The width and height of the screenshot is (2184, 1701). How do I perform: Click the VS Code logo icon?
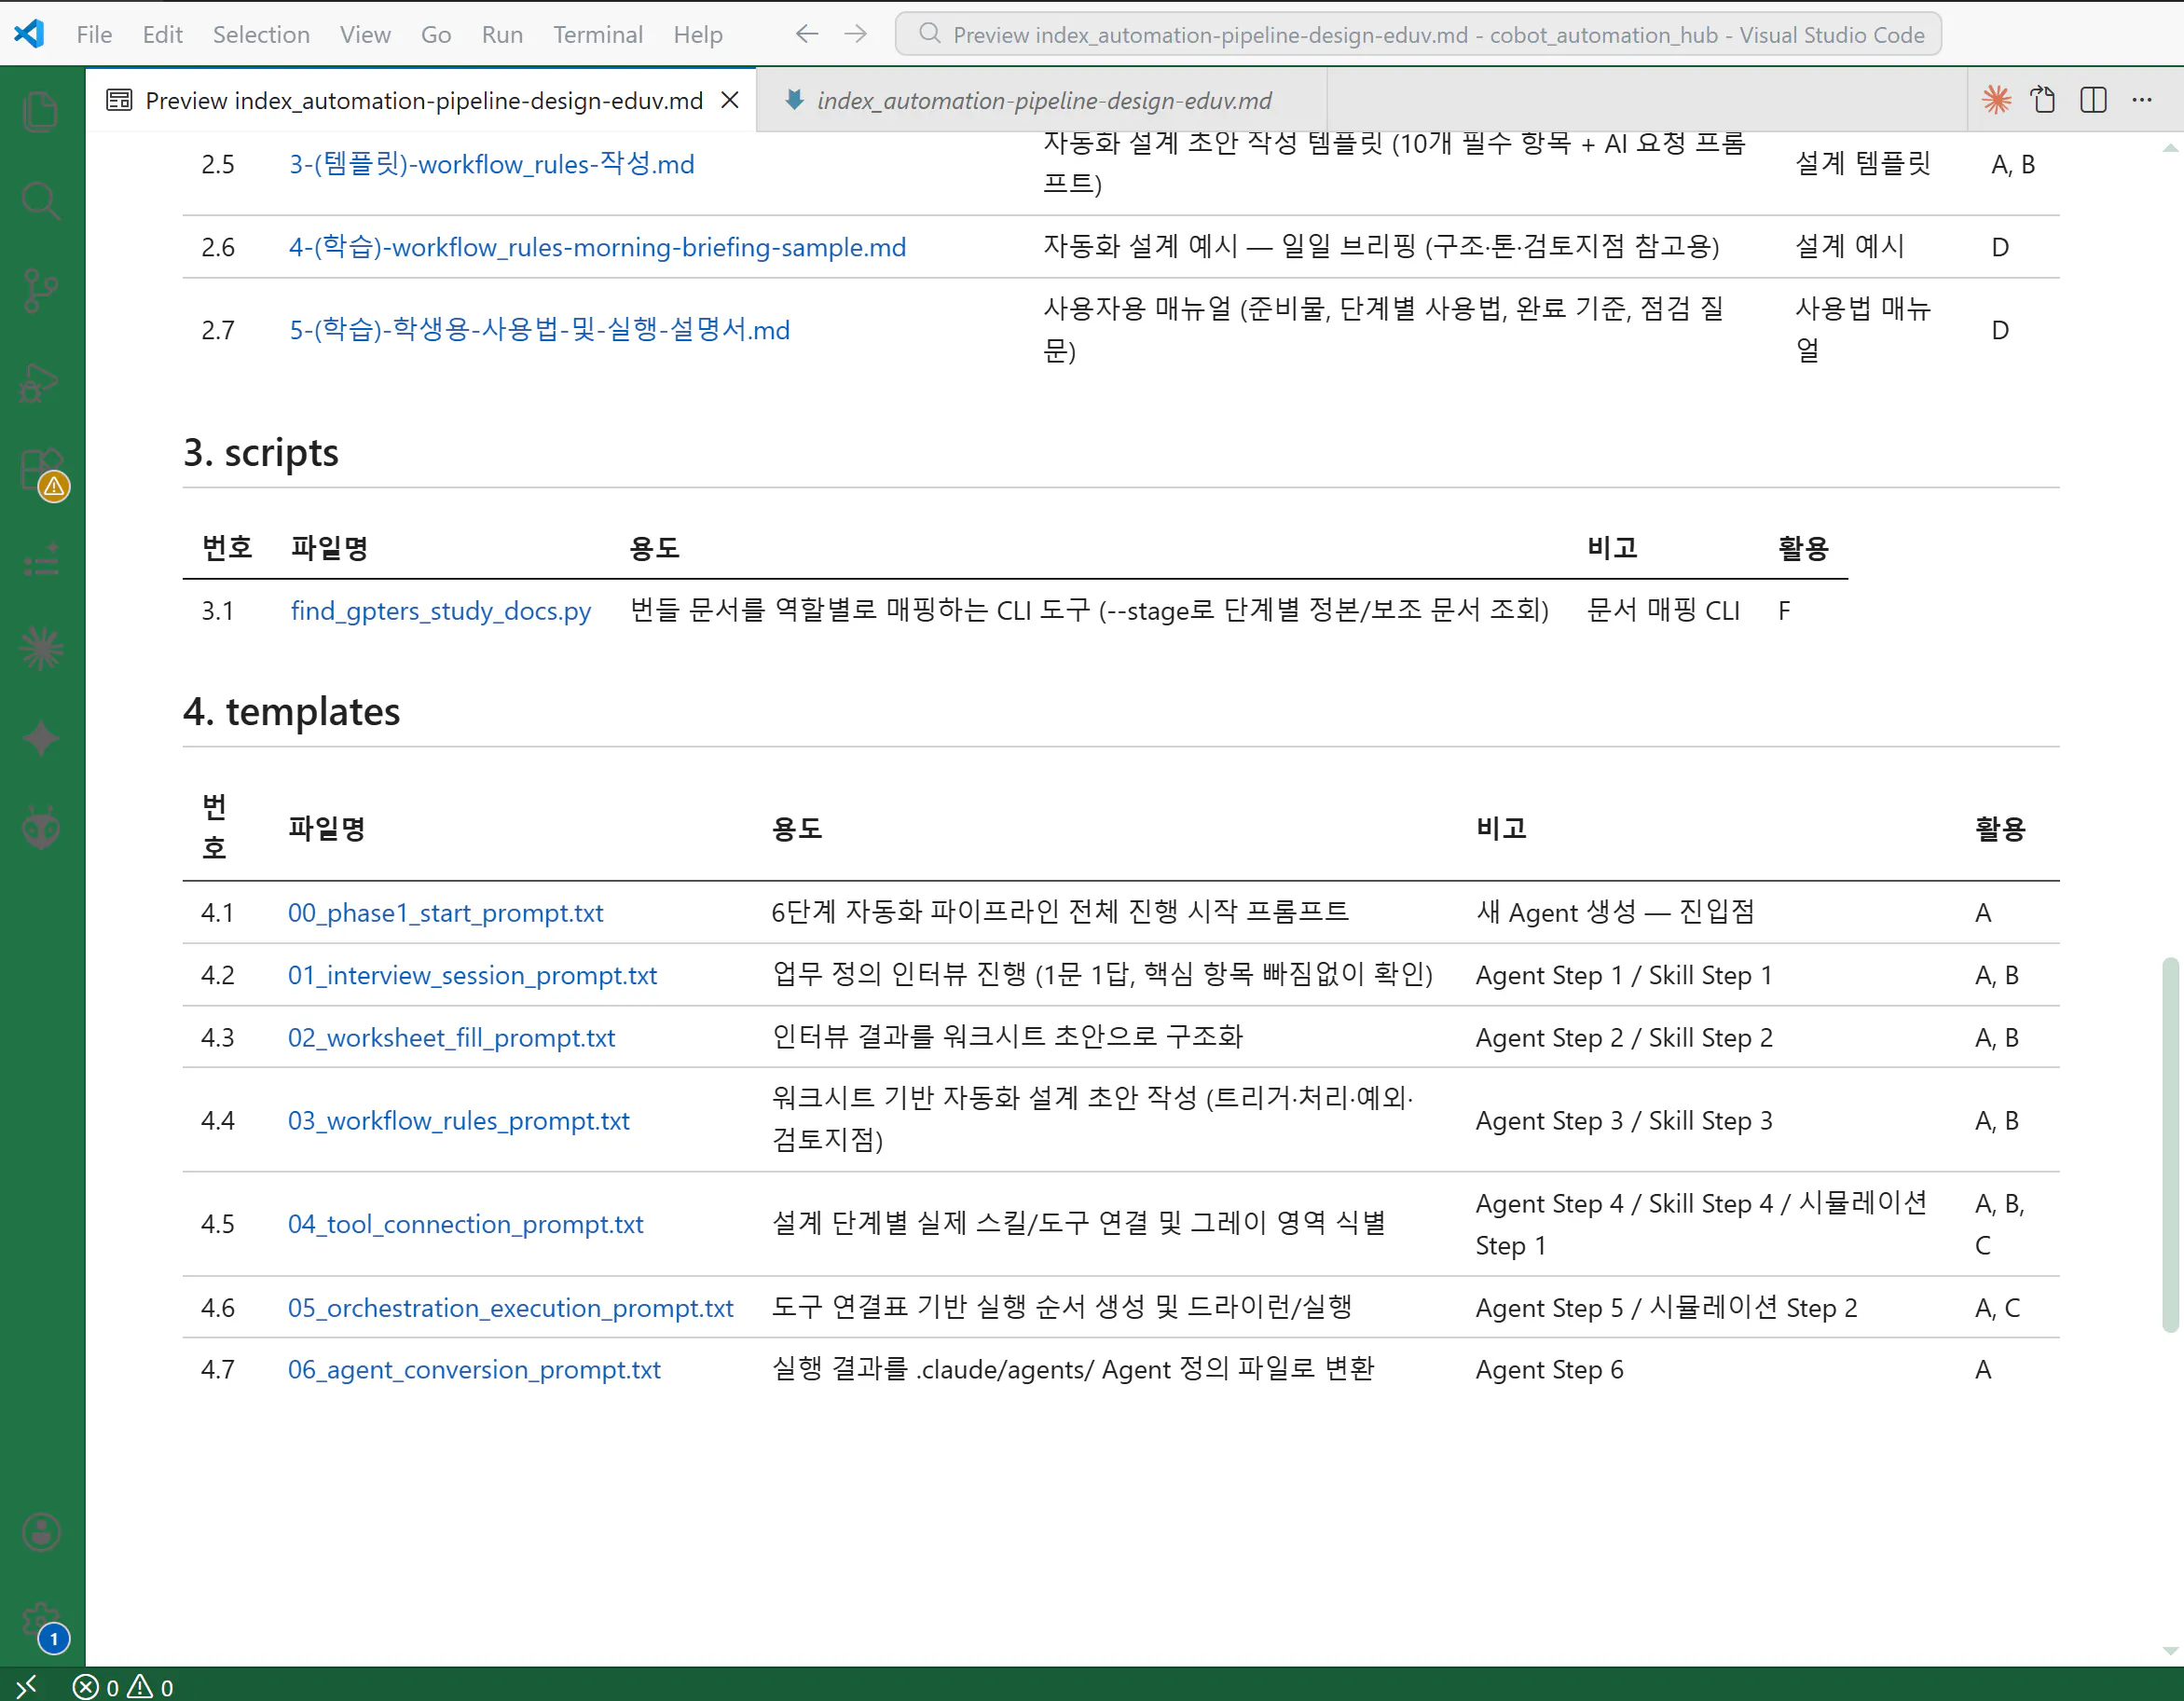pyautogui.click(x=29, y=34)
